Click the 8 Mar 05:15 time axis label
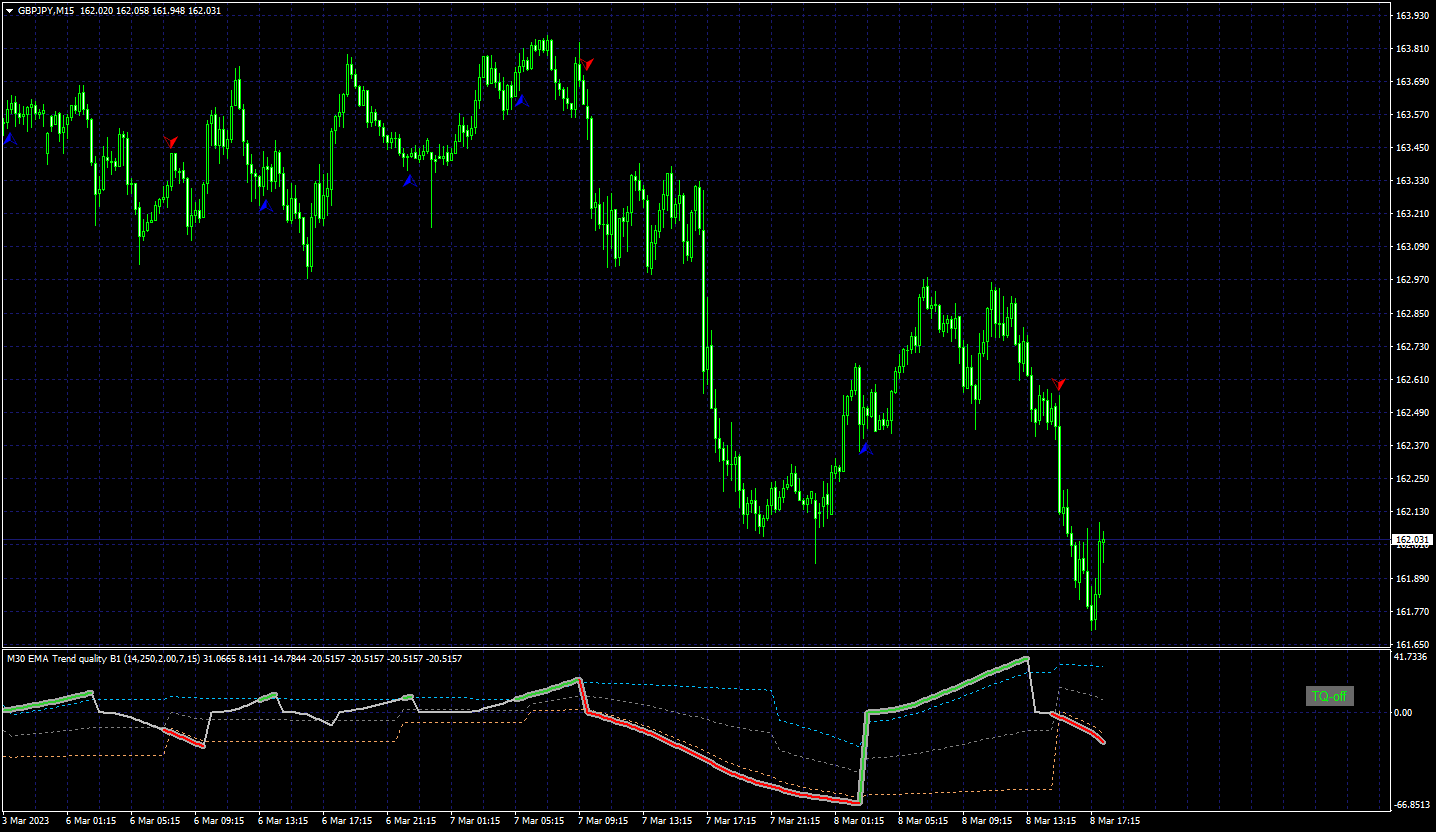This screenshot has height=832, width=1436. (x=924, y=821)
